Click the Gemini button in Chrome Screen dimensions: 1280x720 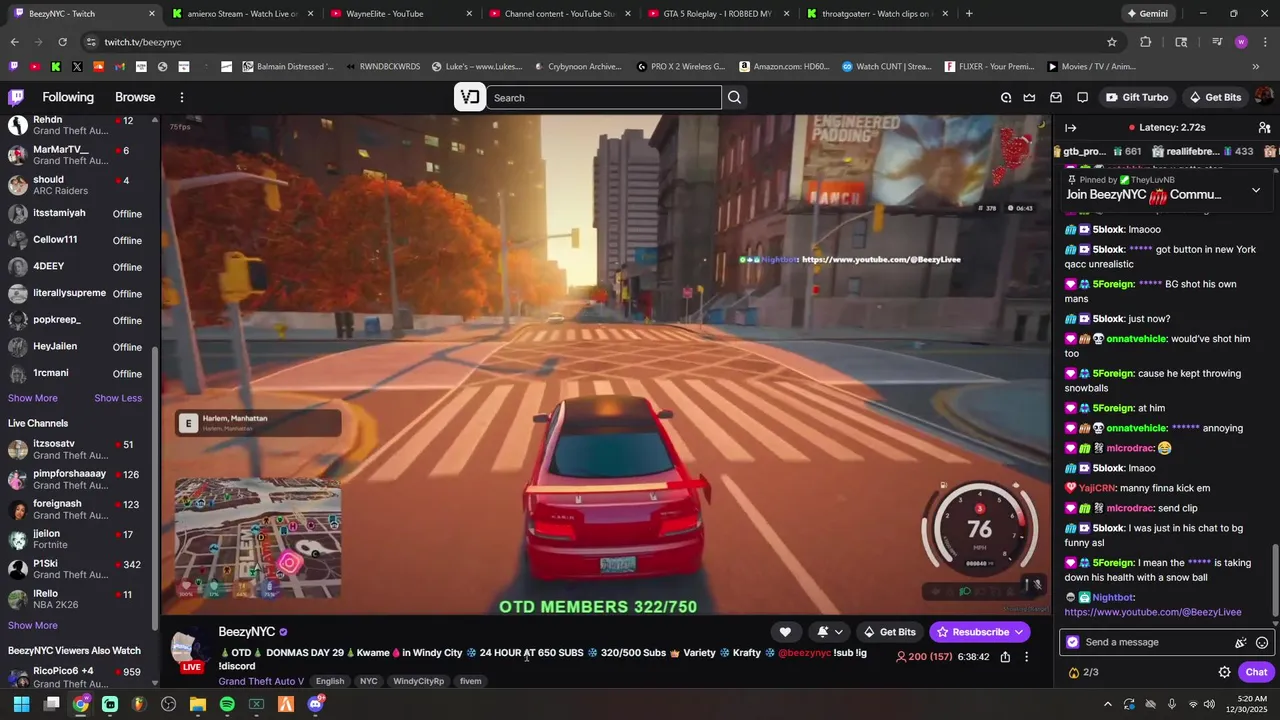(x=1147, y=14)
